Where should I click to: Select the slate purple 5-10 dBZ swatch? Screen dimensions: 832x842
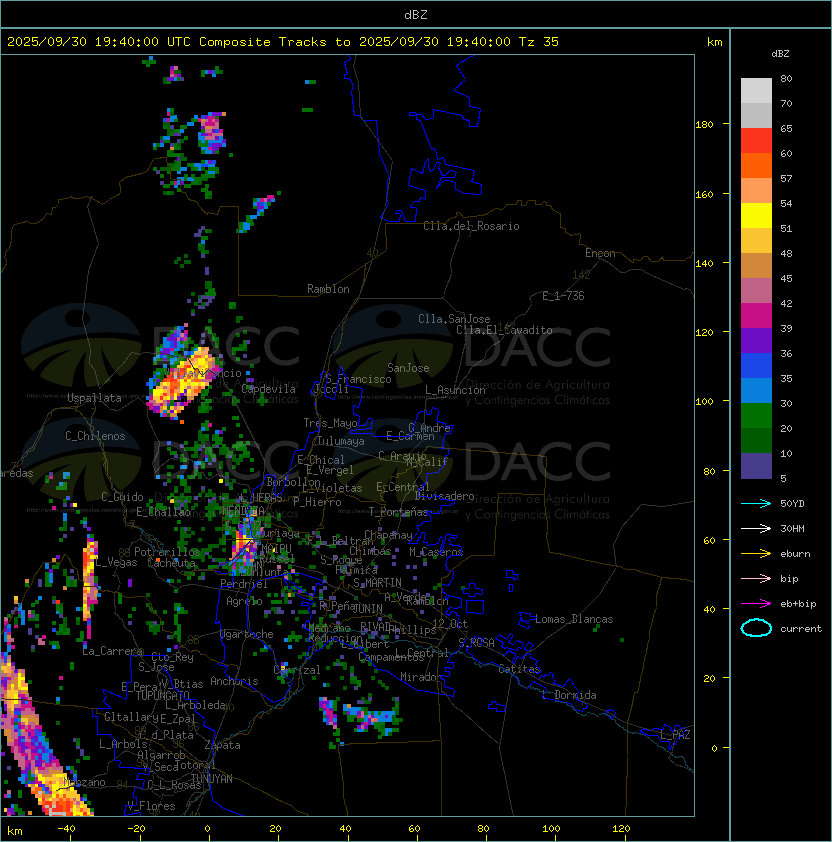pos(756,466)
